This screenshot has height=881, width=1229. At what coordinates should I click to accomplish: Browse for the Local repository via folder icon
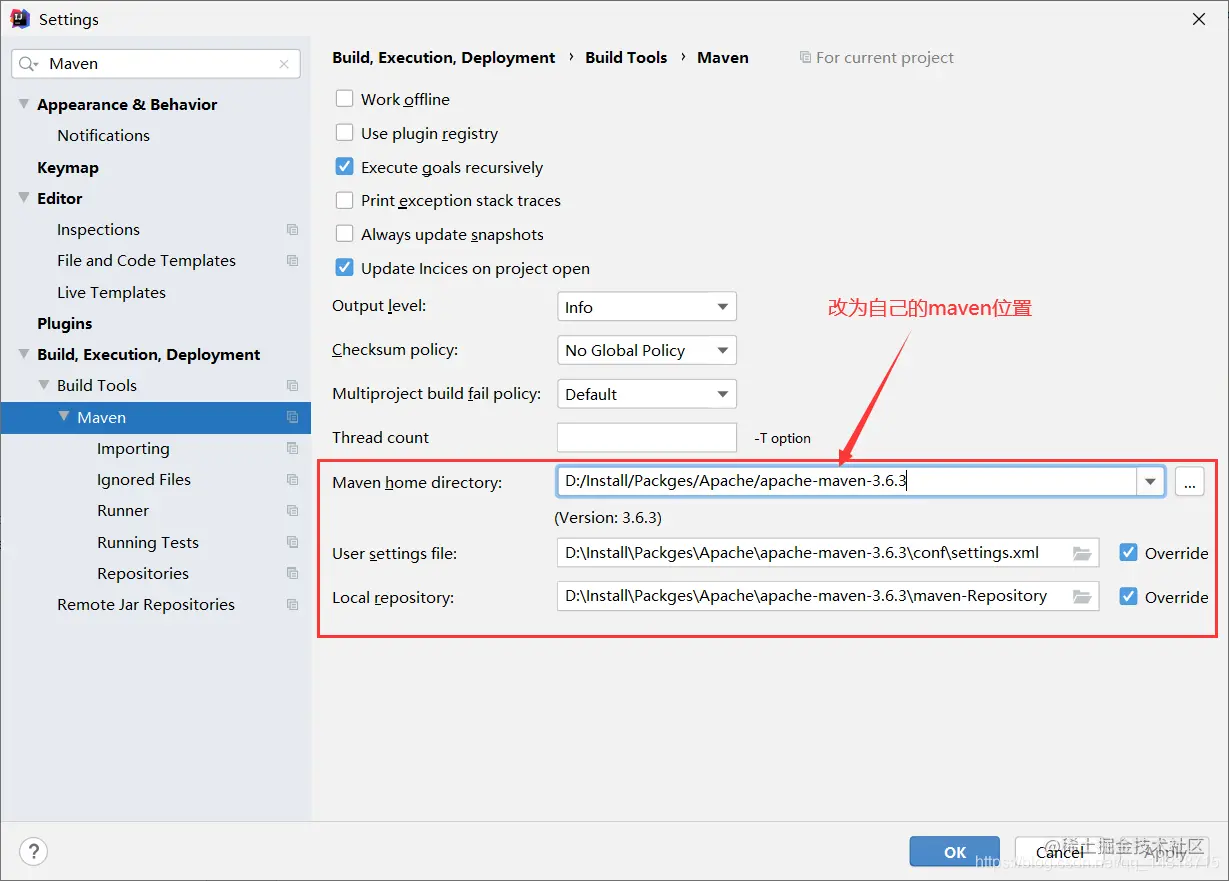pos(1081,597)
